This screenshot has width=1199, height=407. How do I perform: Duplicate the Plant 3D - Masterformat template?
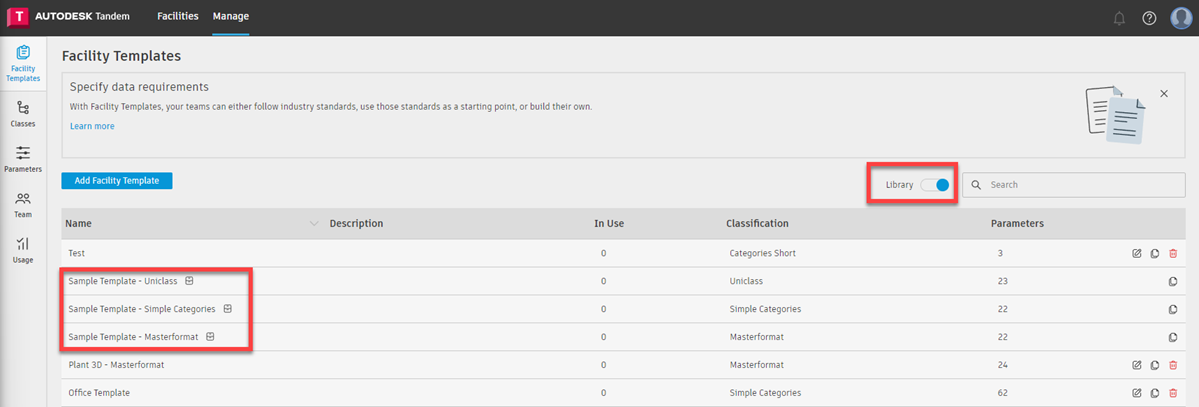pos(1155,365)
